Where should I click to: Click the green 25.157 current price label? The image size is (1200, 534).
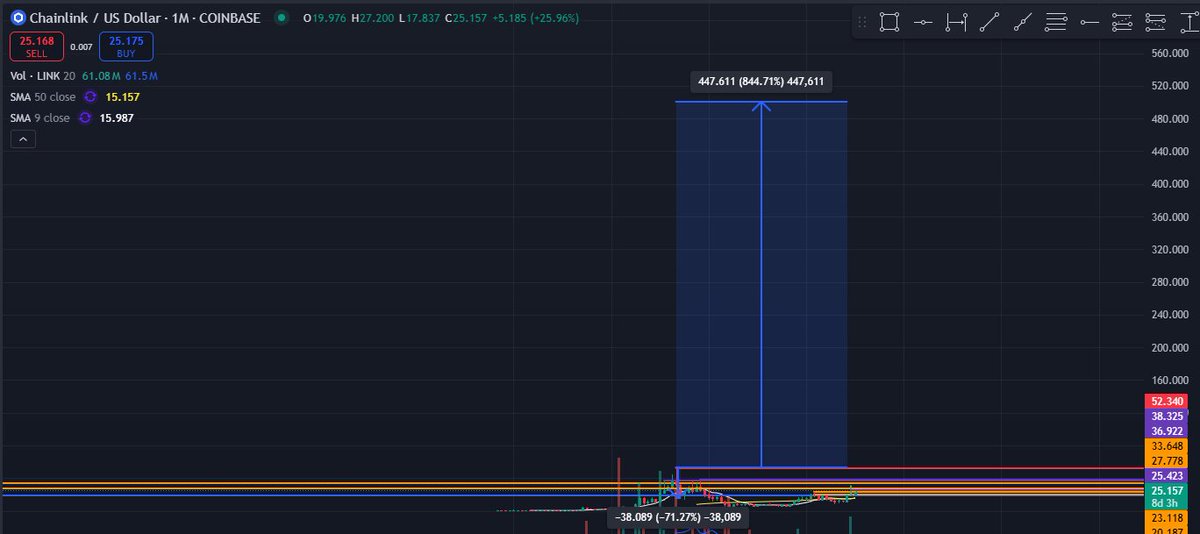[1167, 491]
